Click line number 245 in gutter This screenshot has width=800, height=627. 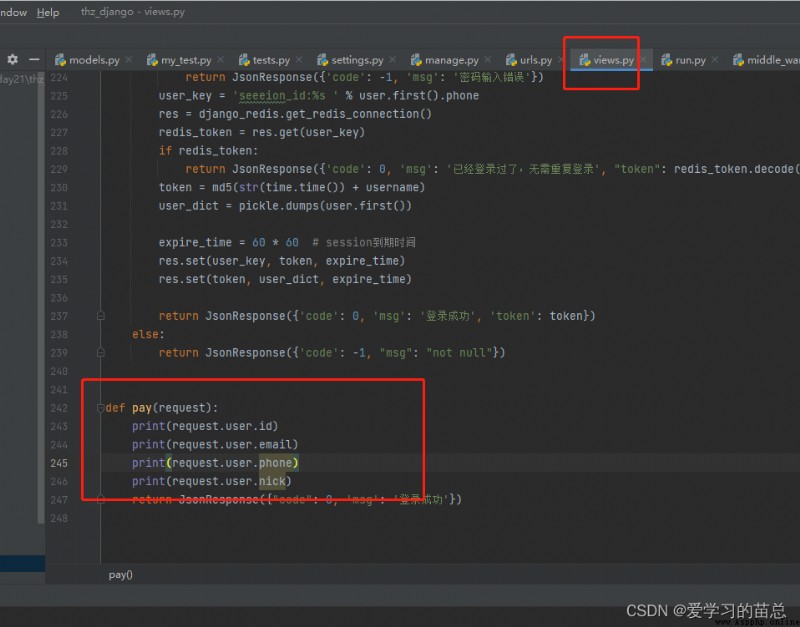click(x=59, y=463)
